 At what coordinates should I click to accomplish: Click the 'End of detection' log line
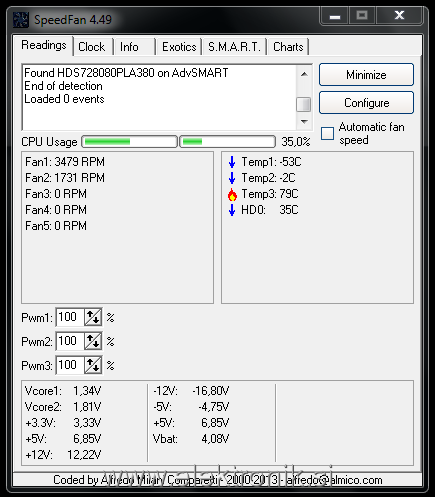pos(63,86)
